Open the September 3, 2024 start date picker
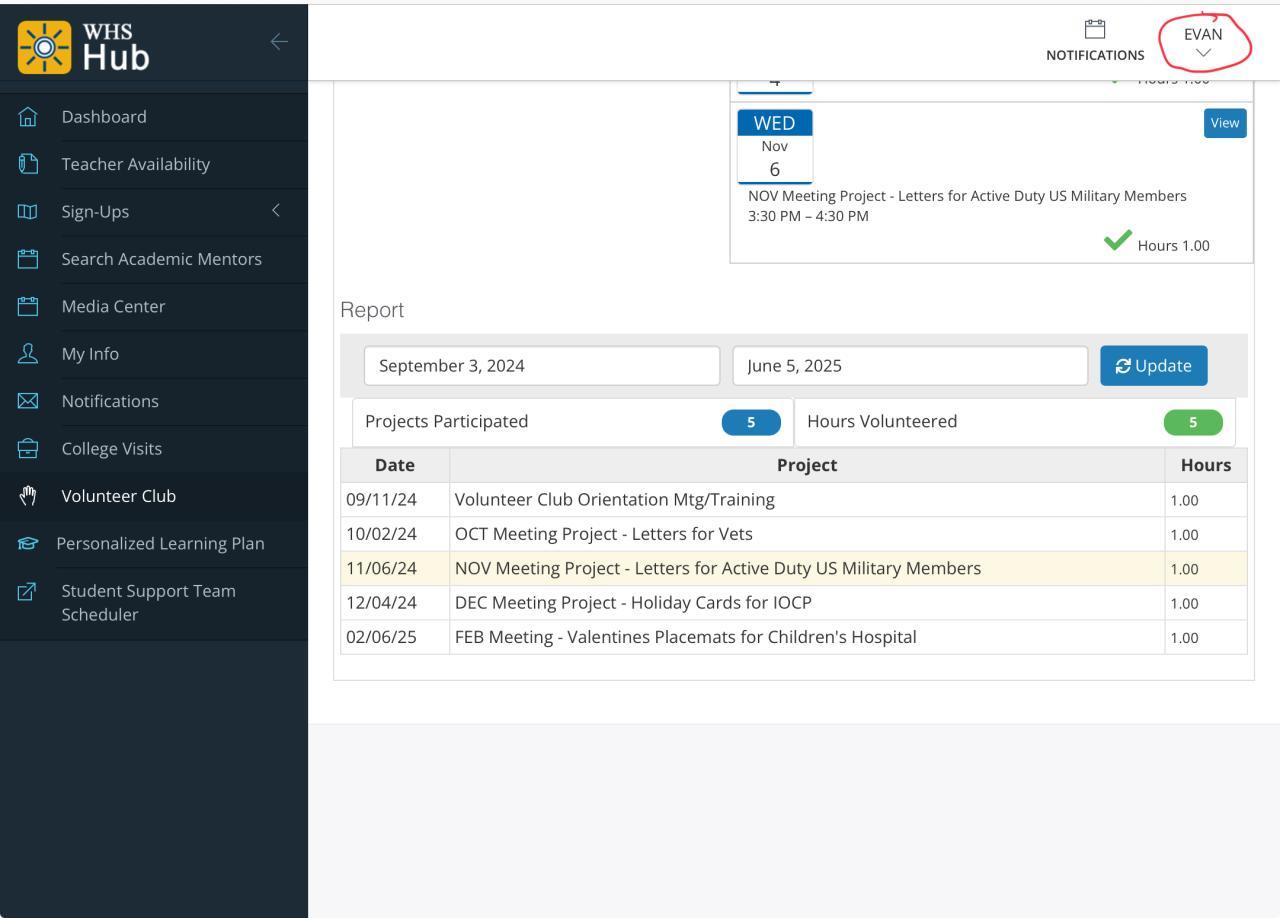 pyautogui.click(x=541, y=366)
